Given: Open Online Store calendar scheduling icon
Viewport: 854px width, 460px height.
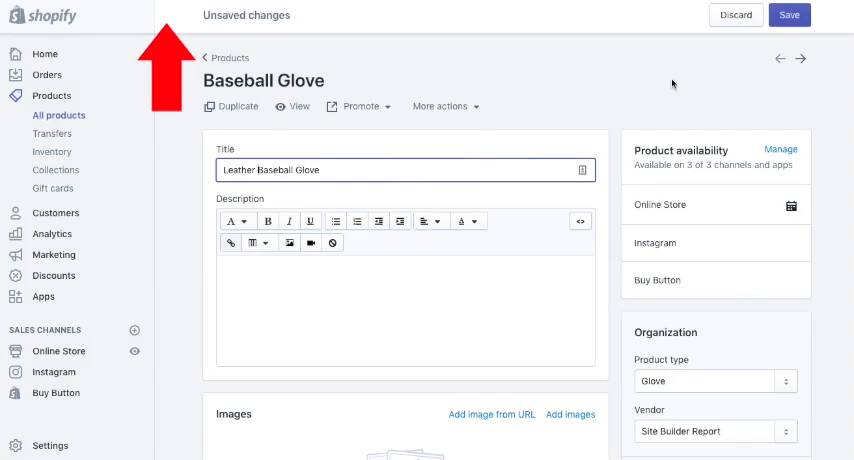Looking at the screenshot, I should pos(791,206).
